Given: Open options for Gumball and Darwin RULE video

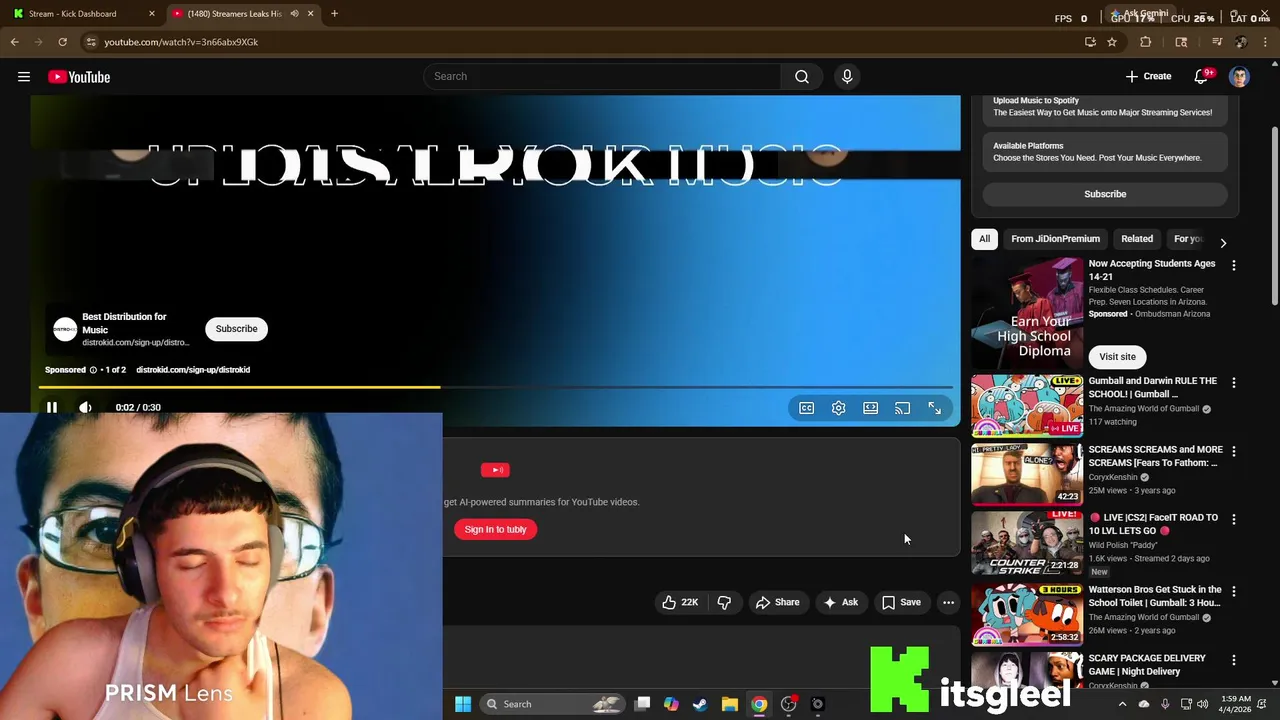Looking at the screenshot, I should [1233, 383].
